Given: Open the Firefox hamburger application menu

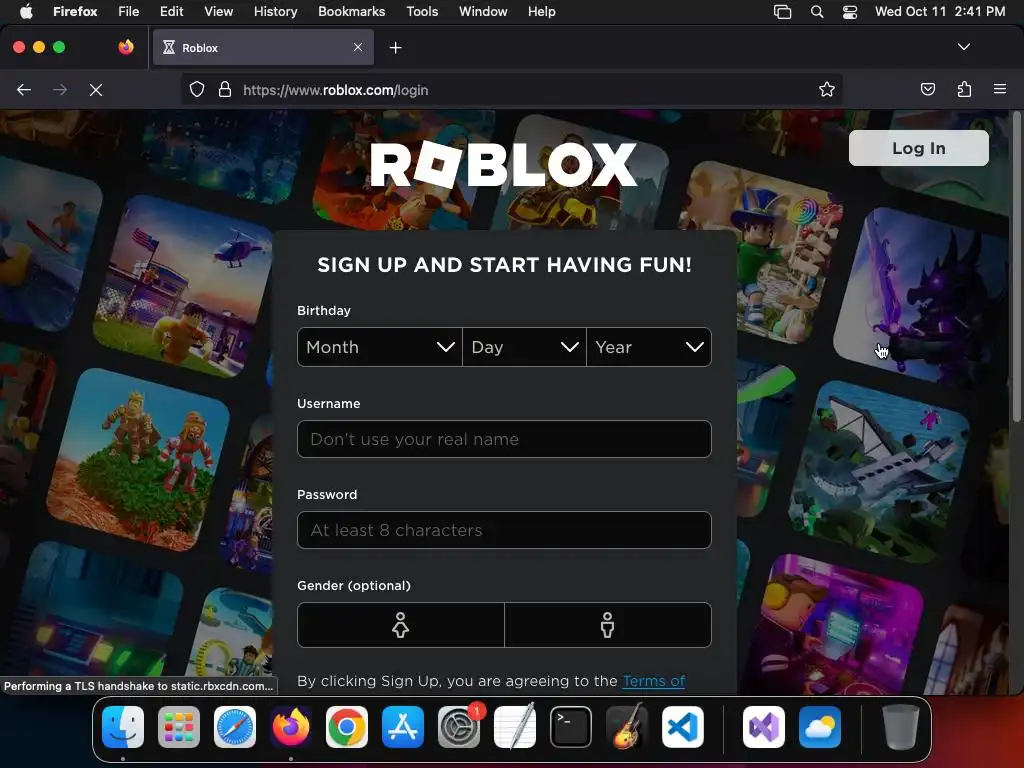Looking at the screenshot, I should [1000, 89].
